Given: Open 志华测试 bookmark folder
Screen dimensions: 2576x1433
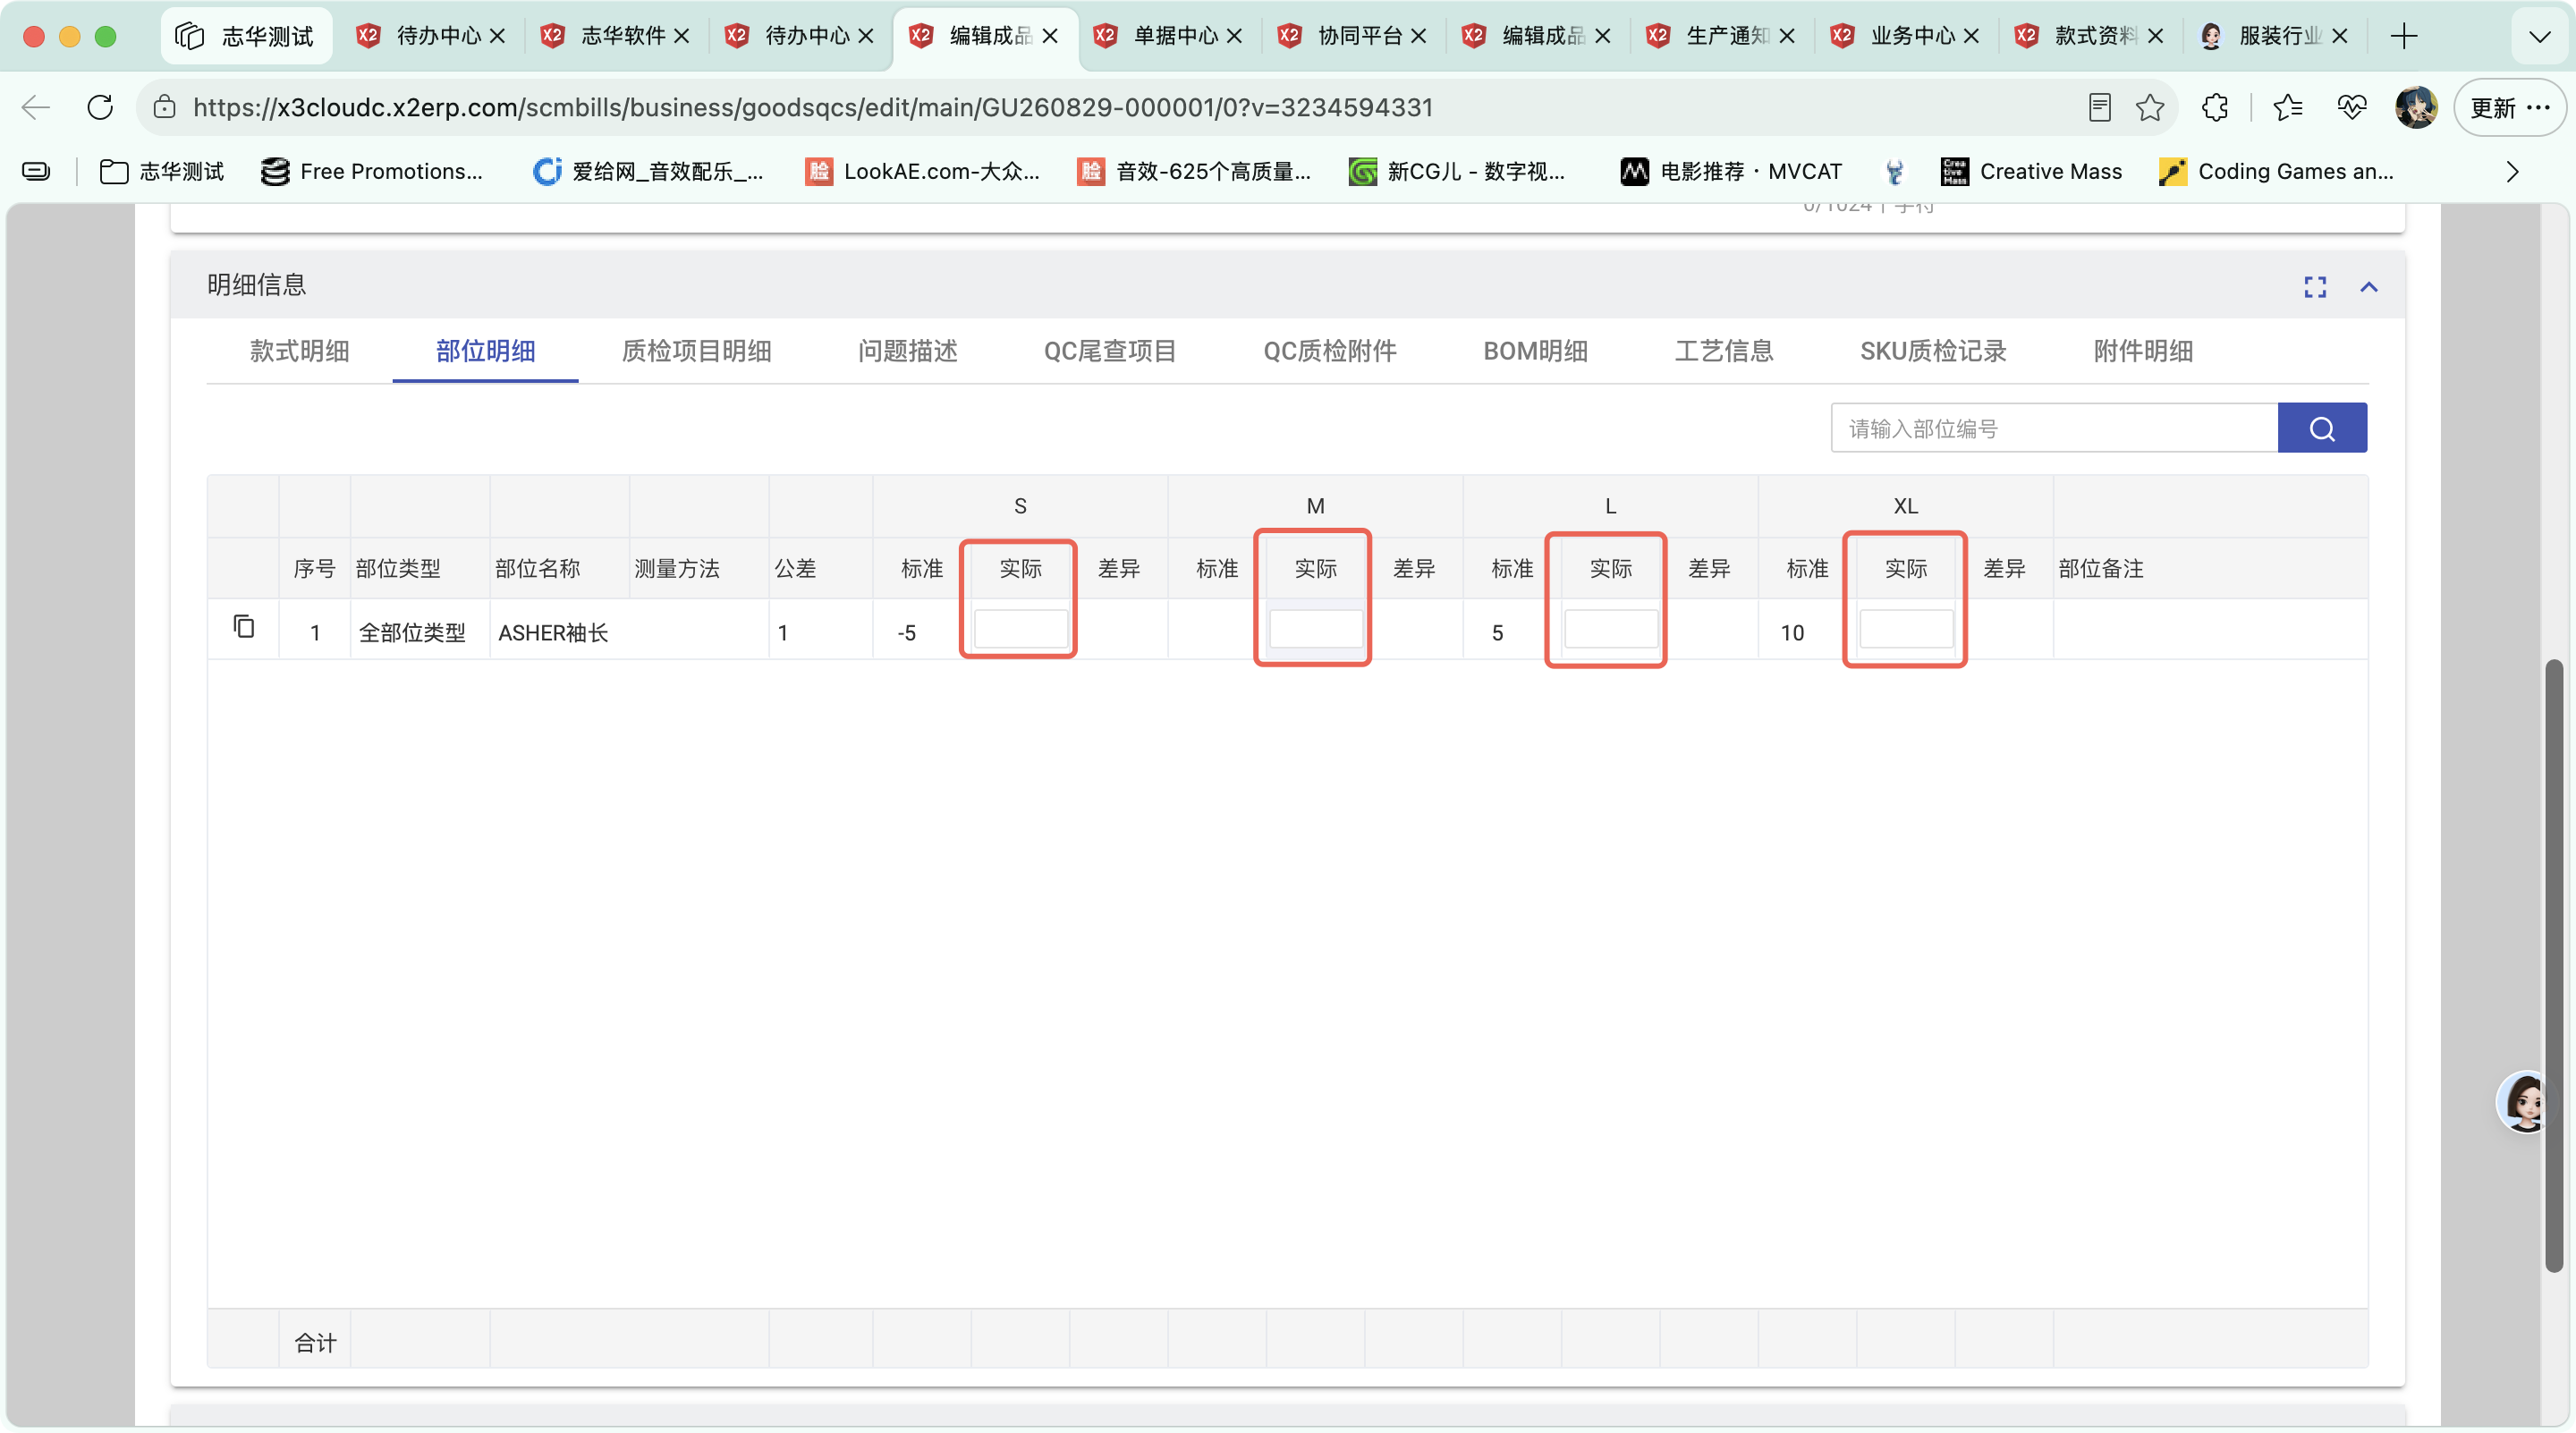Looking at the screenshot, I should coord(162,172).
